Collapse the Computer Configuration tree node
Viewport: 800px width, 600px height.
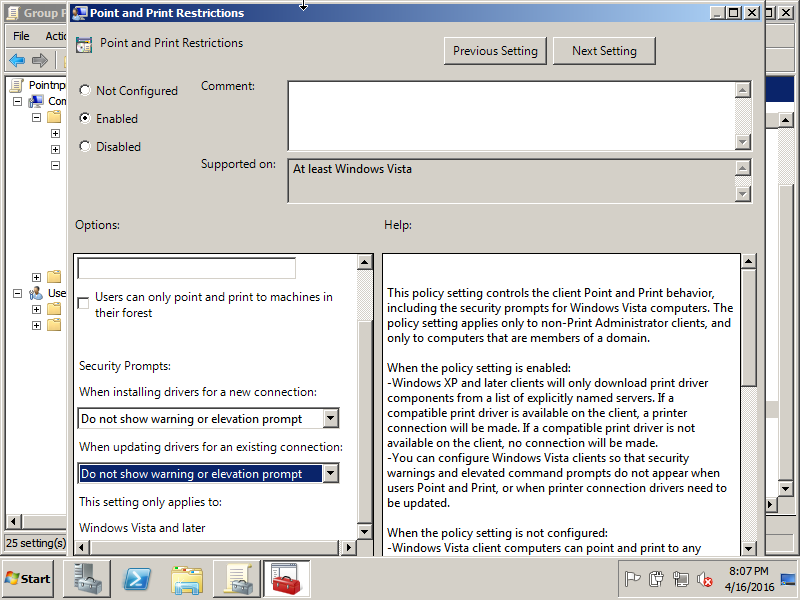18,101
